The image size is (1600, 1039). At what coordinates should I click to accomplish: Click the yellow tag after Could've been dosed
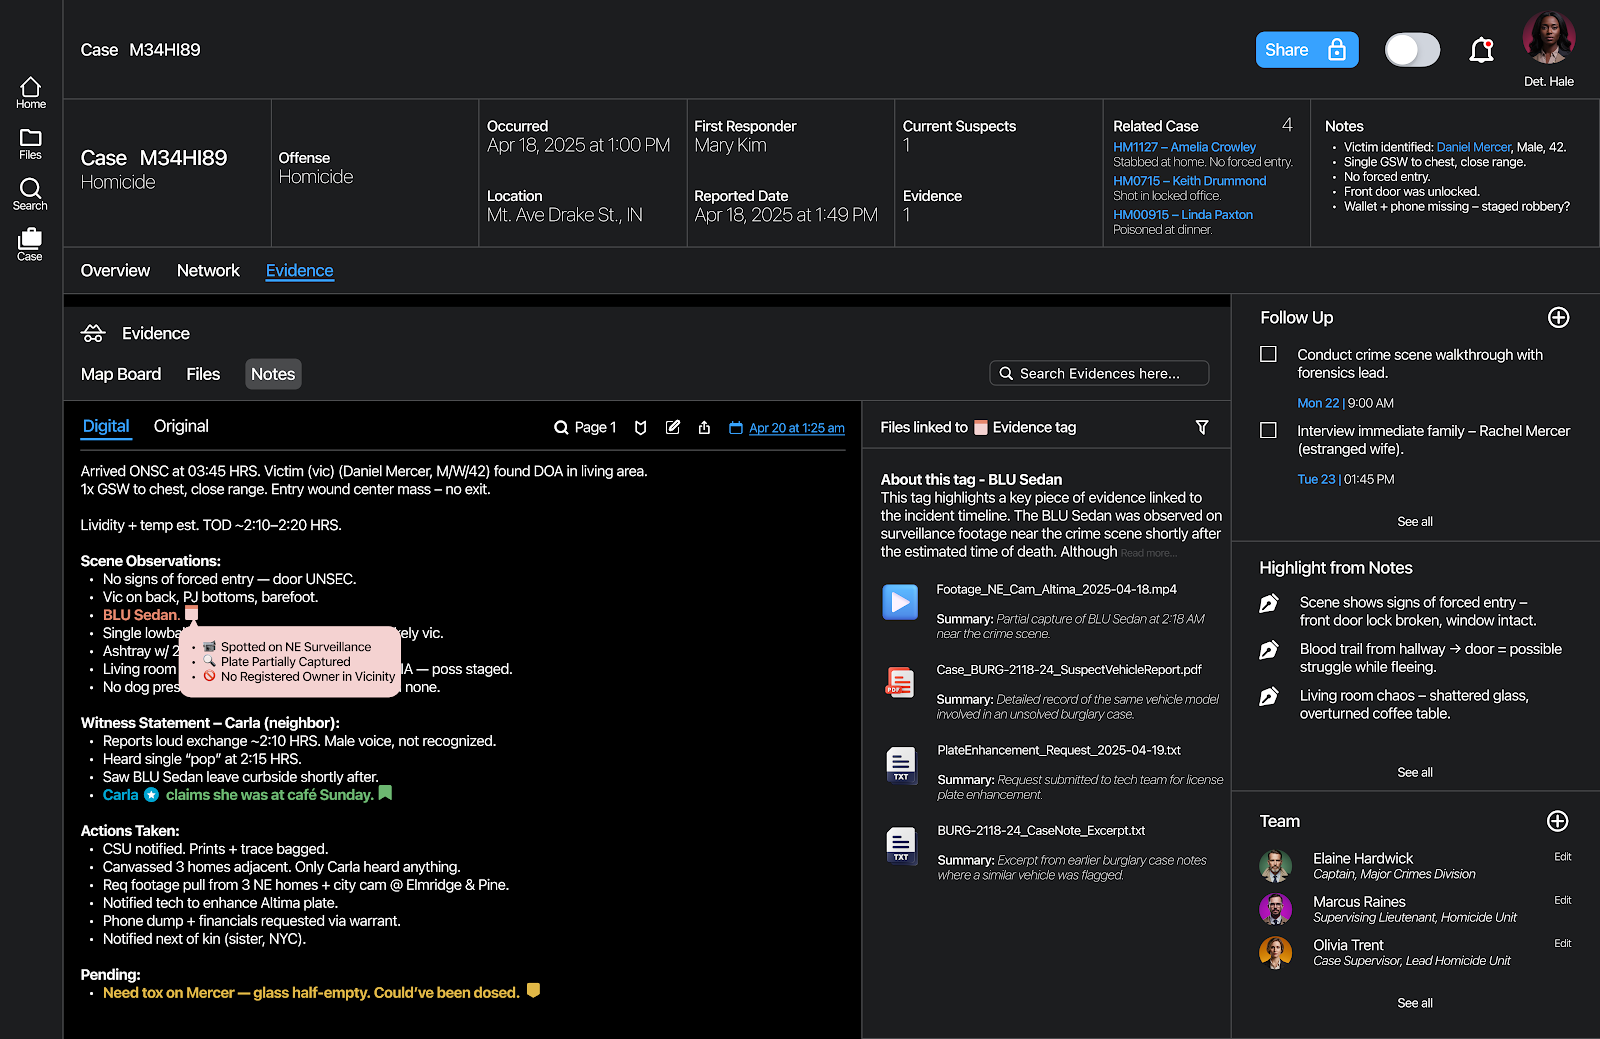(533, 991)
